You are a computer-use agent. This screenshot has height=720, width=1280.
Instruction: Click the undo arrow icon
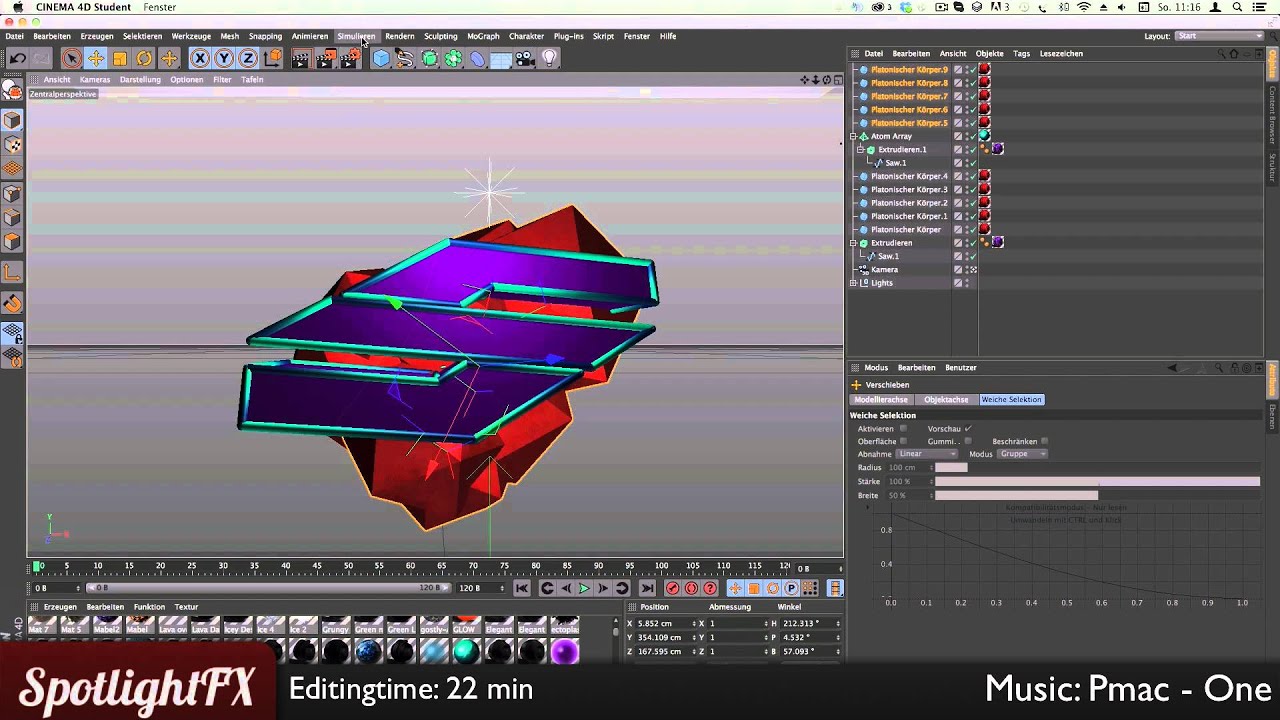click(x=18, y=58)
